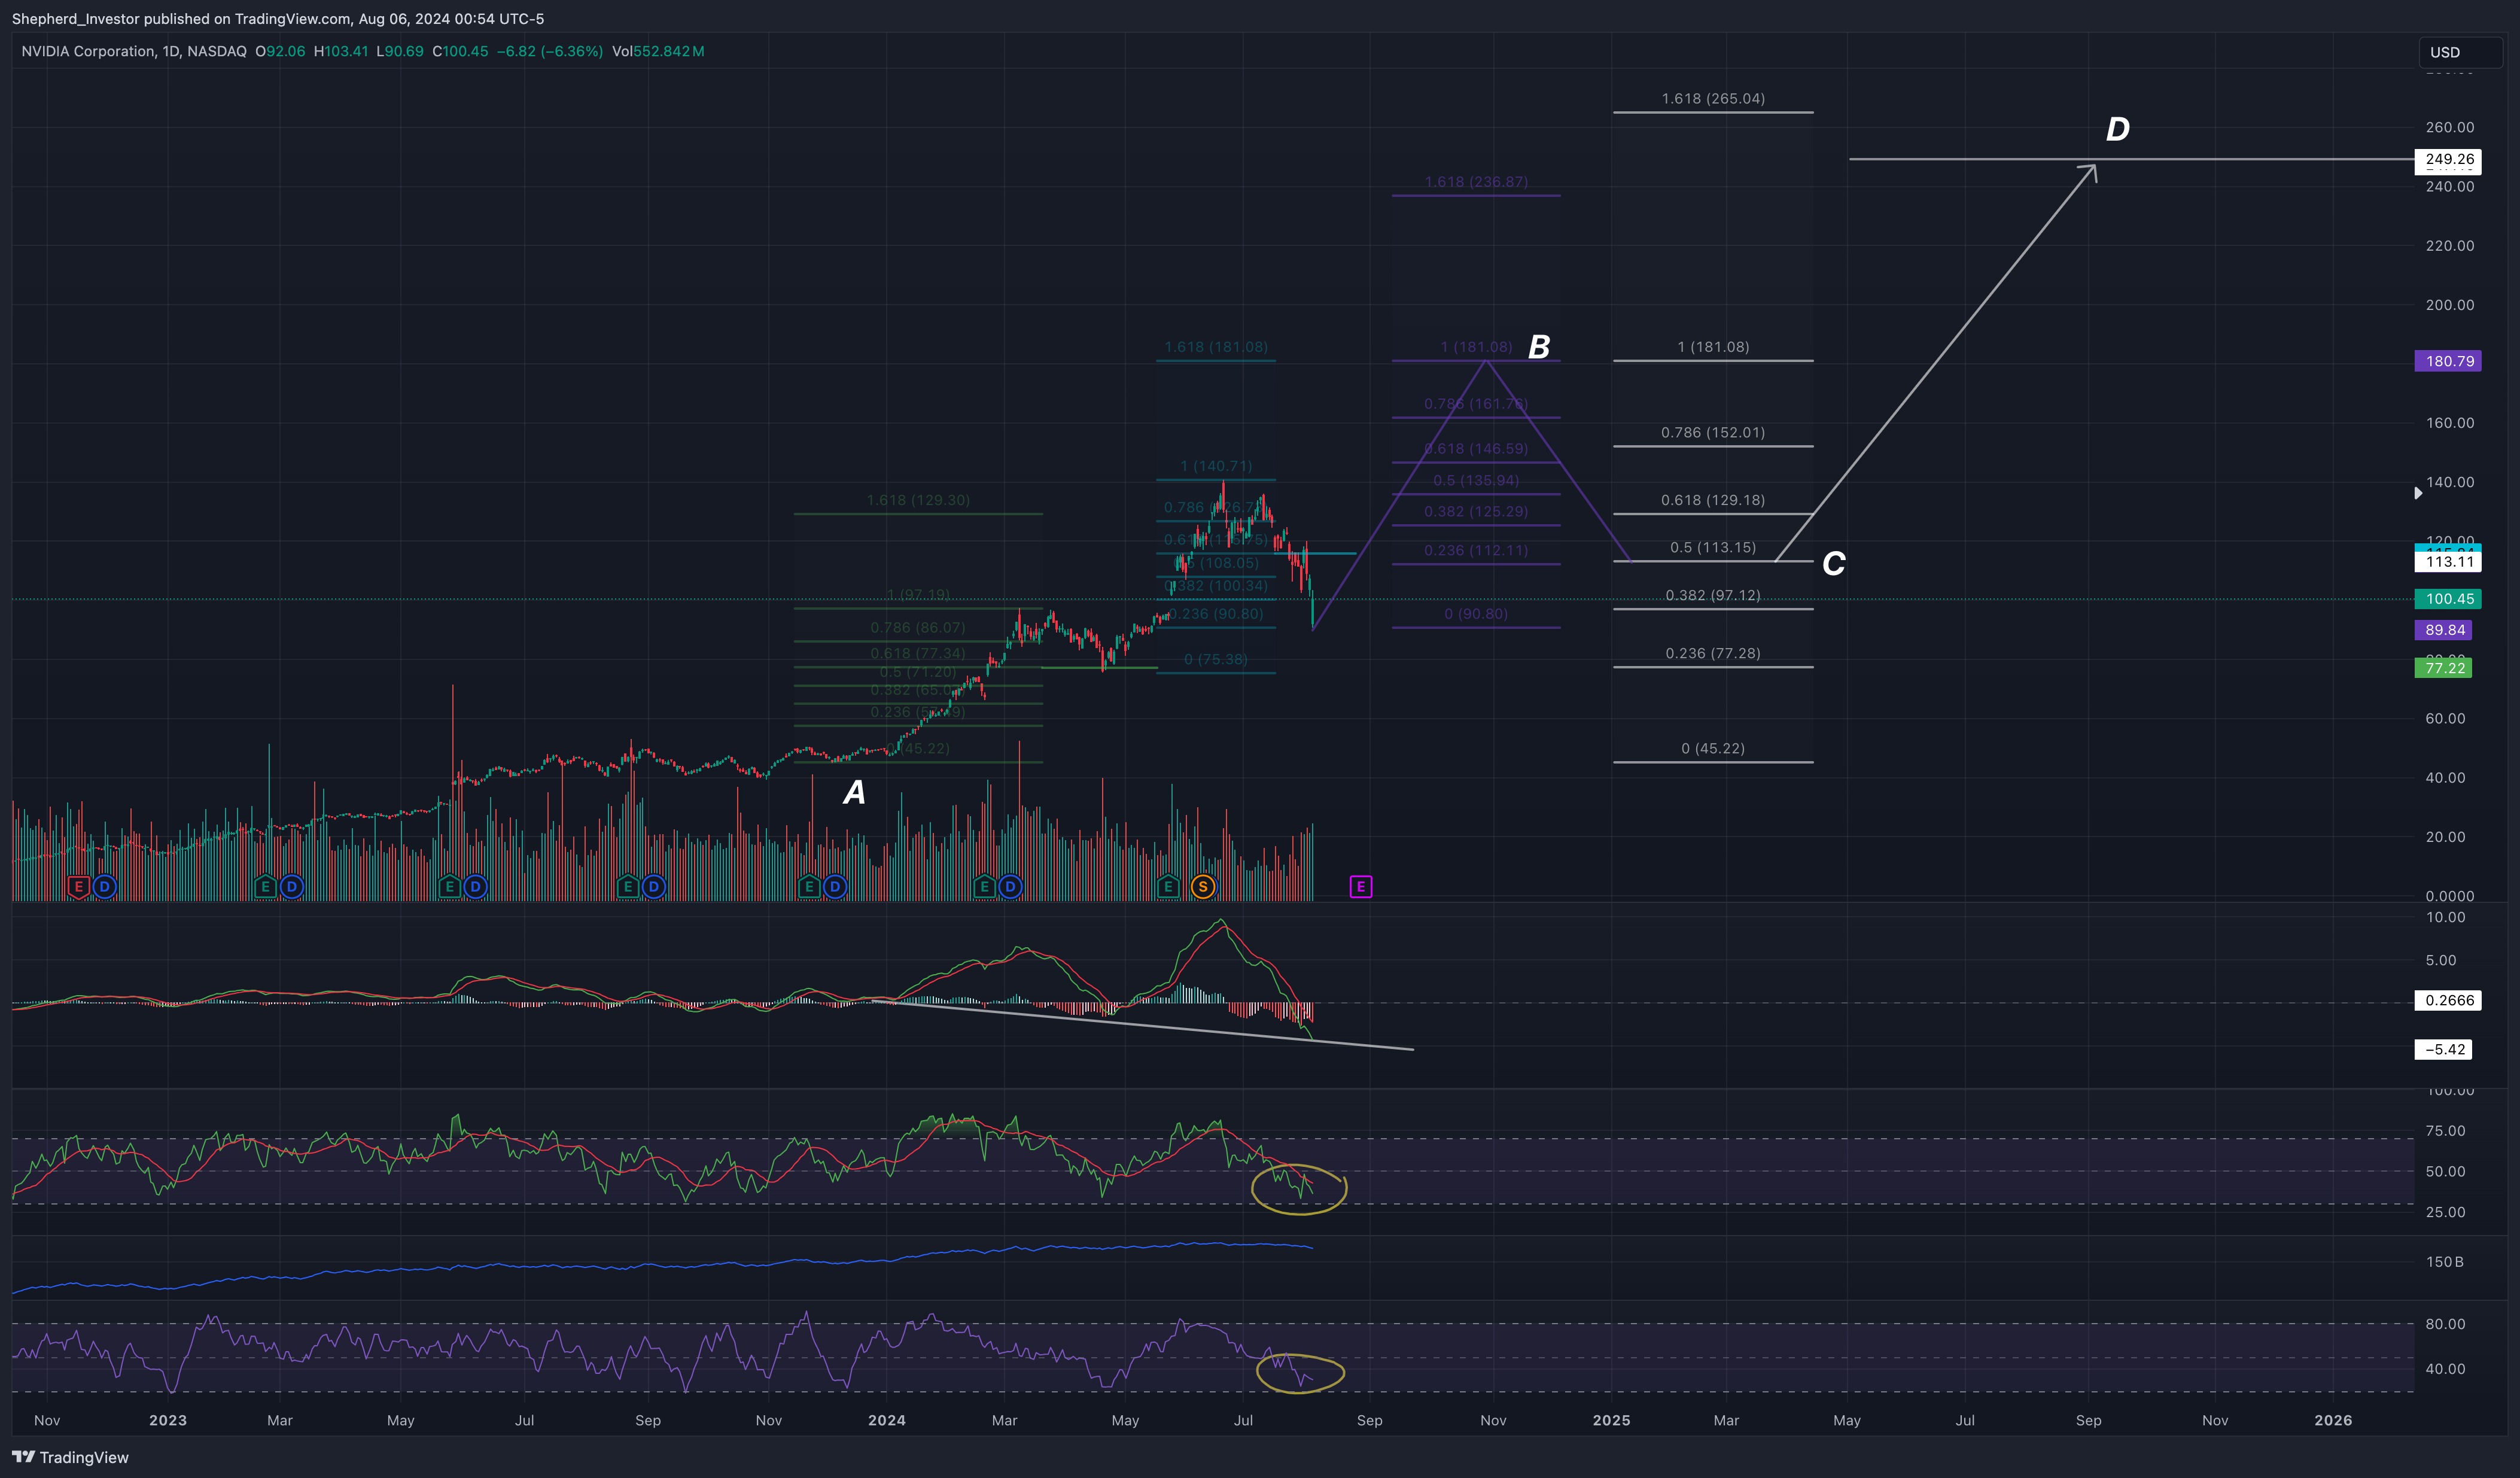Image resolution: width=2520 pixels, height=1478 pixels.
Task: Click the green 77.22 price label
Action: click(x=2444, y=668)
